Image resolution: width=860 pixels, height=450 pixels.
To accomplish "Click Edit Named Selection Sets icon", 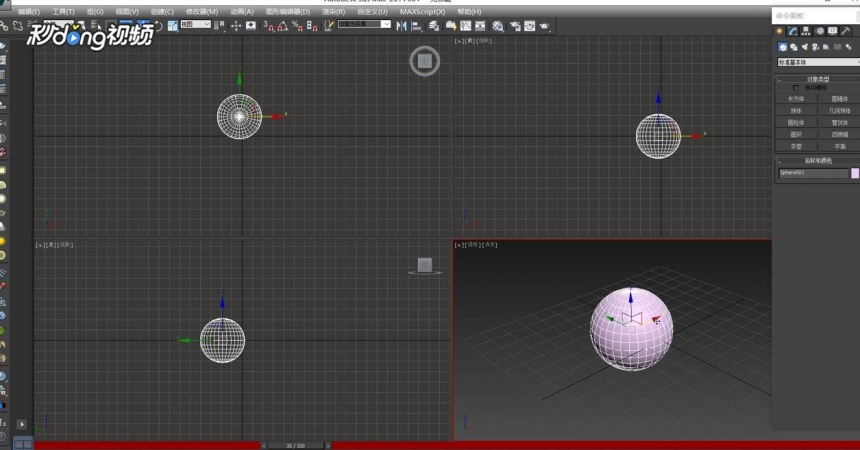I will click(329, 26).
